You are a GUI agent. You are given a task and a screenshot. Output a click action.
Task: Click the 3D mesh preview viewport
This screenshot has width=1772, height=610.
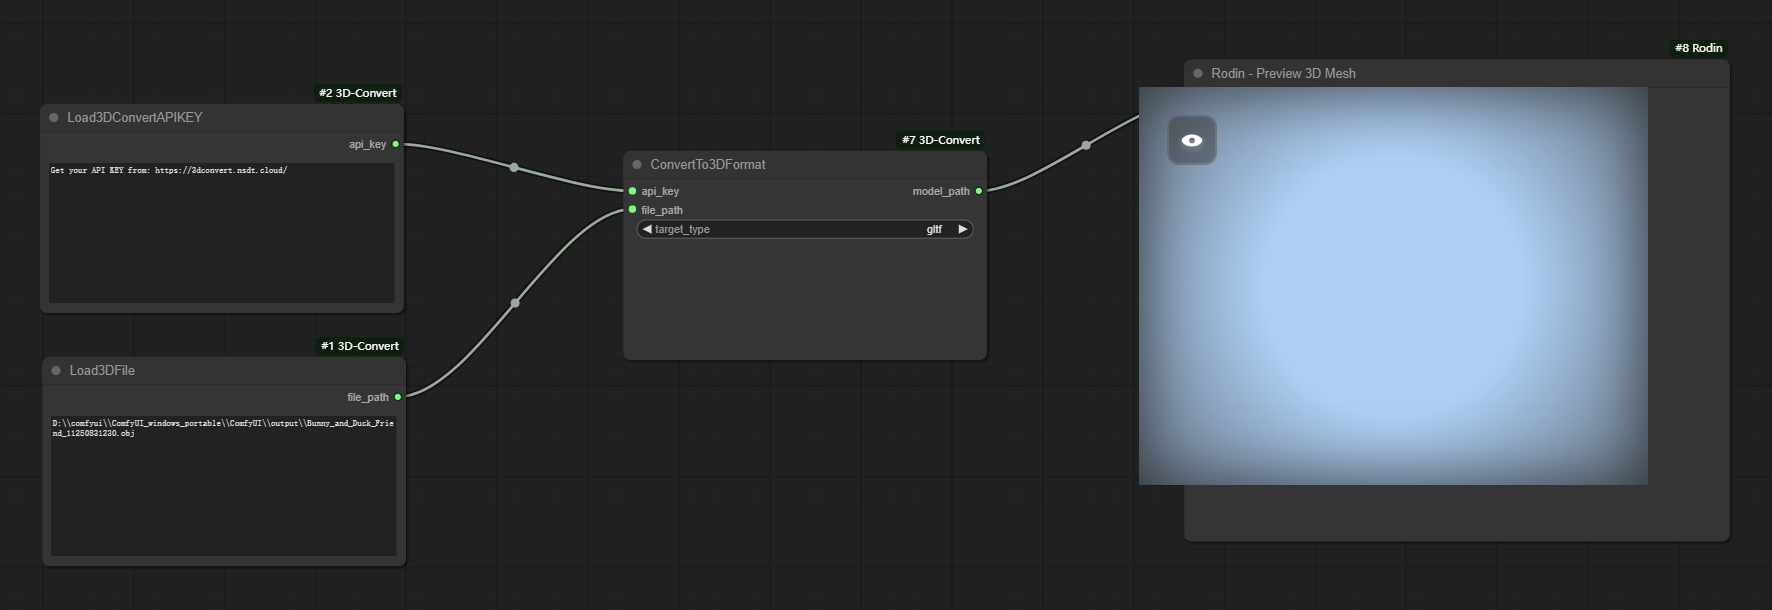pyautogui.click(x=1393, y=286)
